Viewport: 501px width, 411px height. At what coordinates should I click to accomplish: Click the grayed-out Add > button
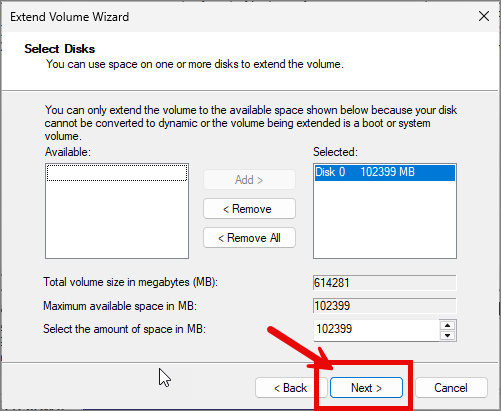coord(249,180)
